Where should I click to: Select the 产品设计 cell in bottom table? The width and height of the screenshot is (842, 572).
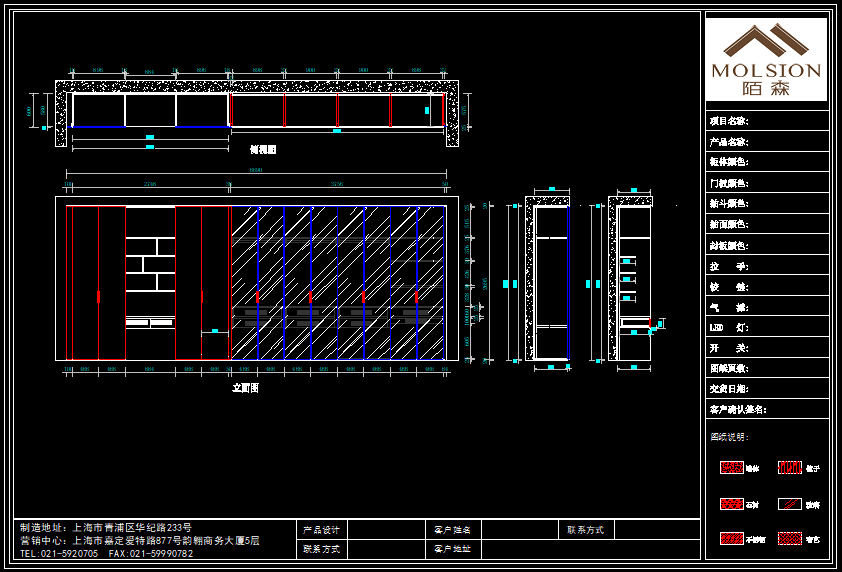click(322, 530)
